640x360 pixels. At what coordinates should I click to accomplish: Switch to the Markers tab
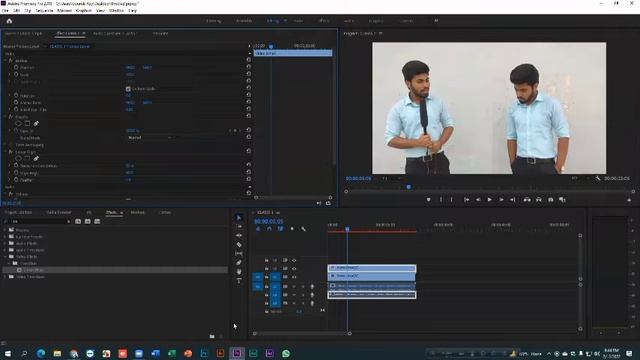point(138,212)
